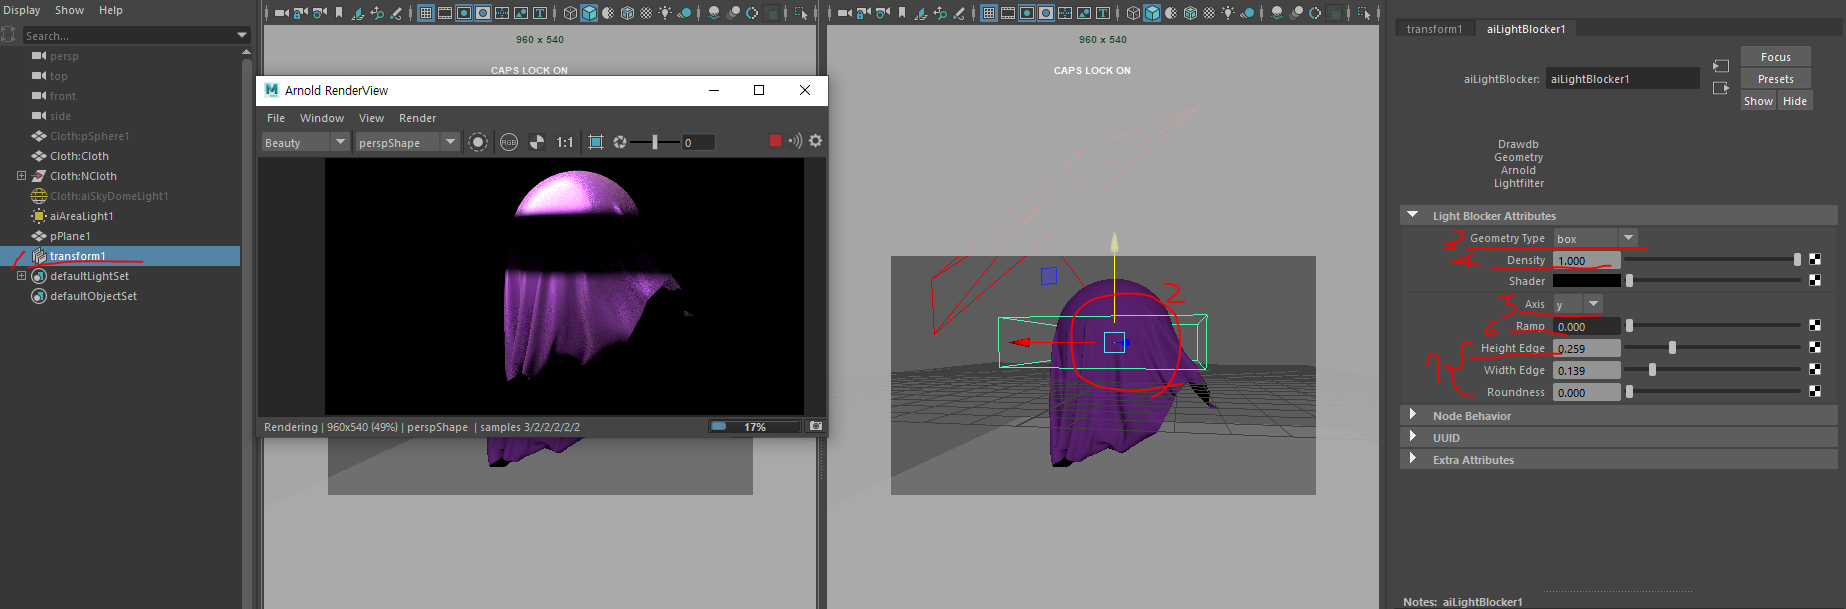Image resolution: width=1846 pixels, height=609 pixels.
Task: Toggle Shadows icon in left viewport toolbar
Action: pyautogui.click(x=684, y=13)
